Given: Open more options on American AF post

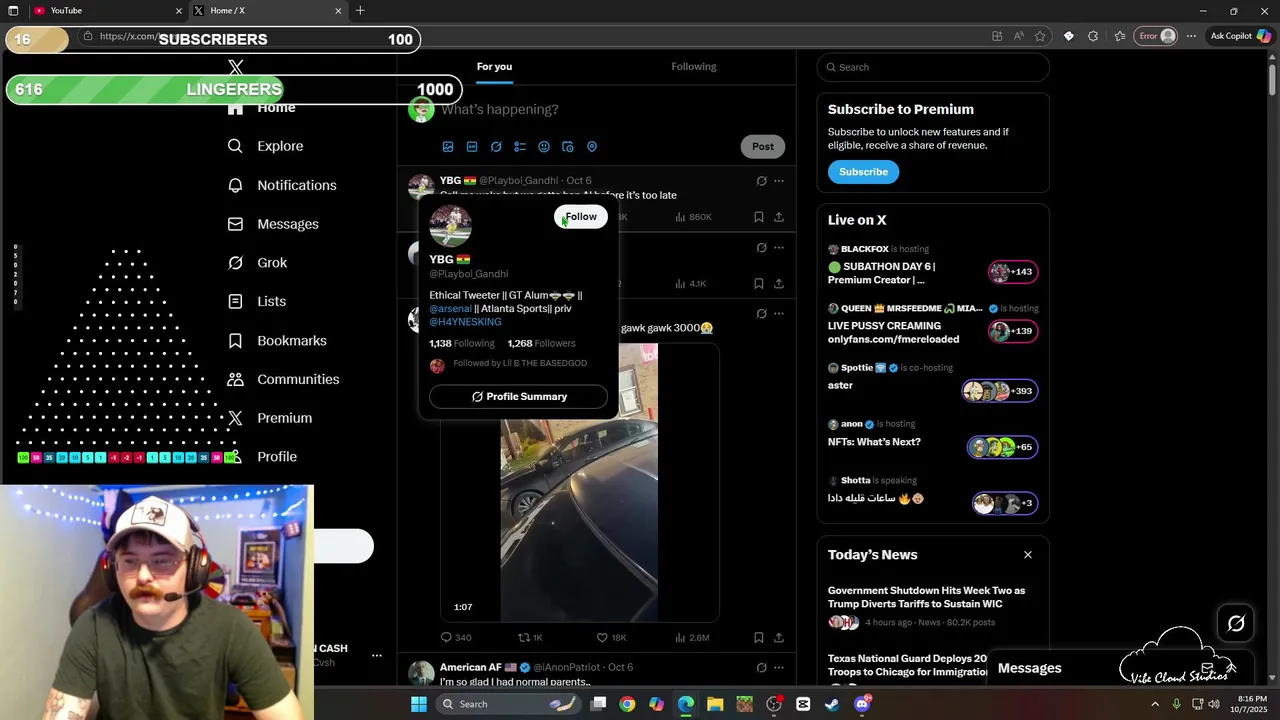Looking at the screenshot, I should (x=779, y=667).
